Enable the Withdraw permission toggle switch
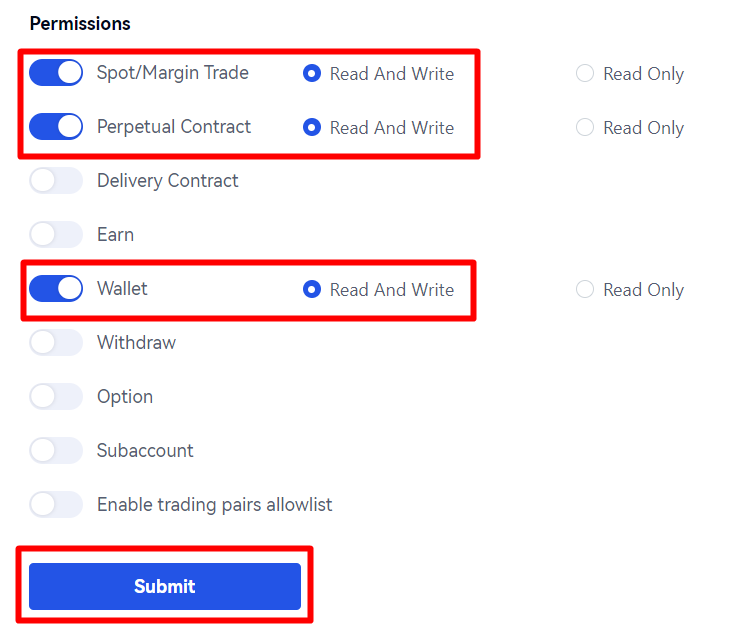Image resolution: width=739 pixels, height=634 pixels. [56, 343]
